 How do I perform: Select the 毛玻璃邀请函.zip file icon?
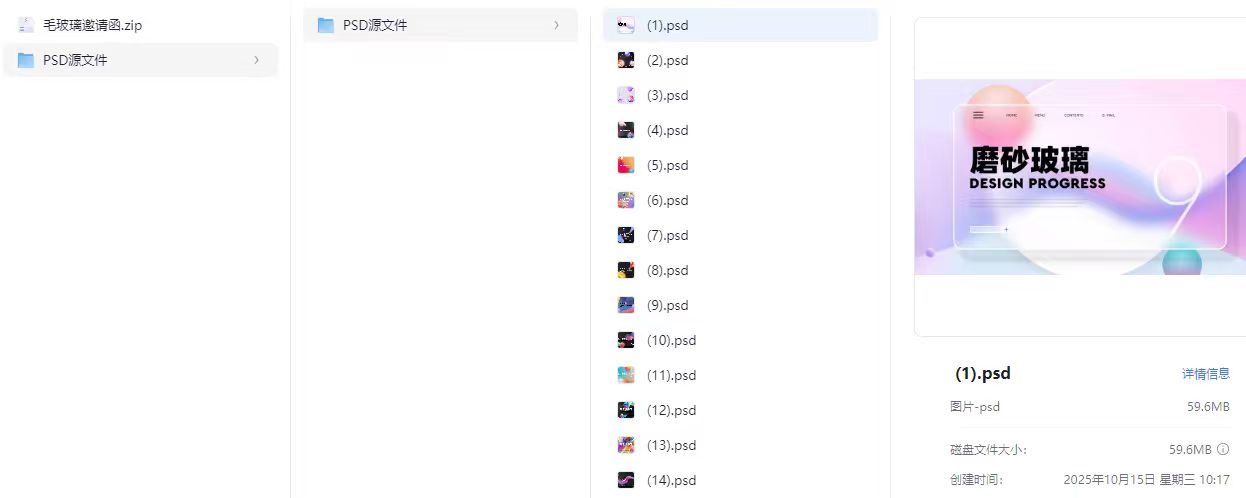(x=26, y=25)
